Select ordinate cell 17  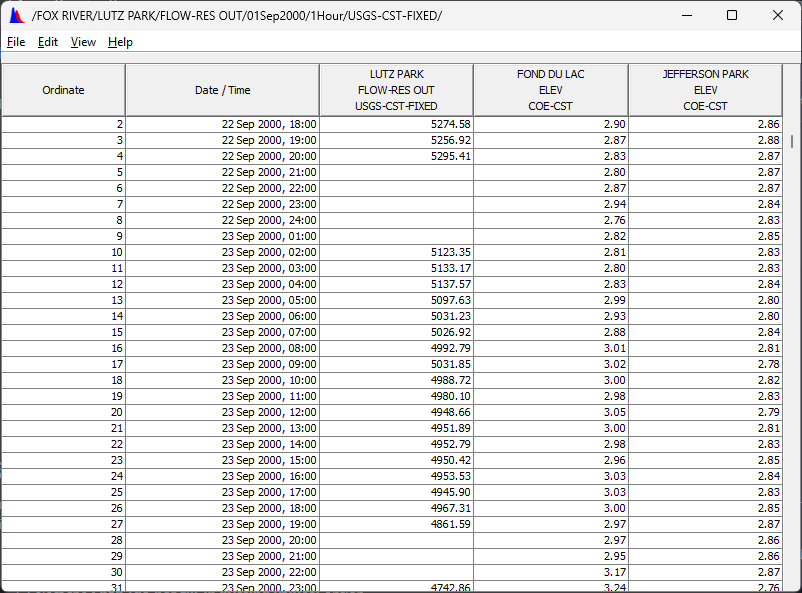[63, 364]
